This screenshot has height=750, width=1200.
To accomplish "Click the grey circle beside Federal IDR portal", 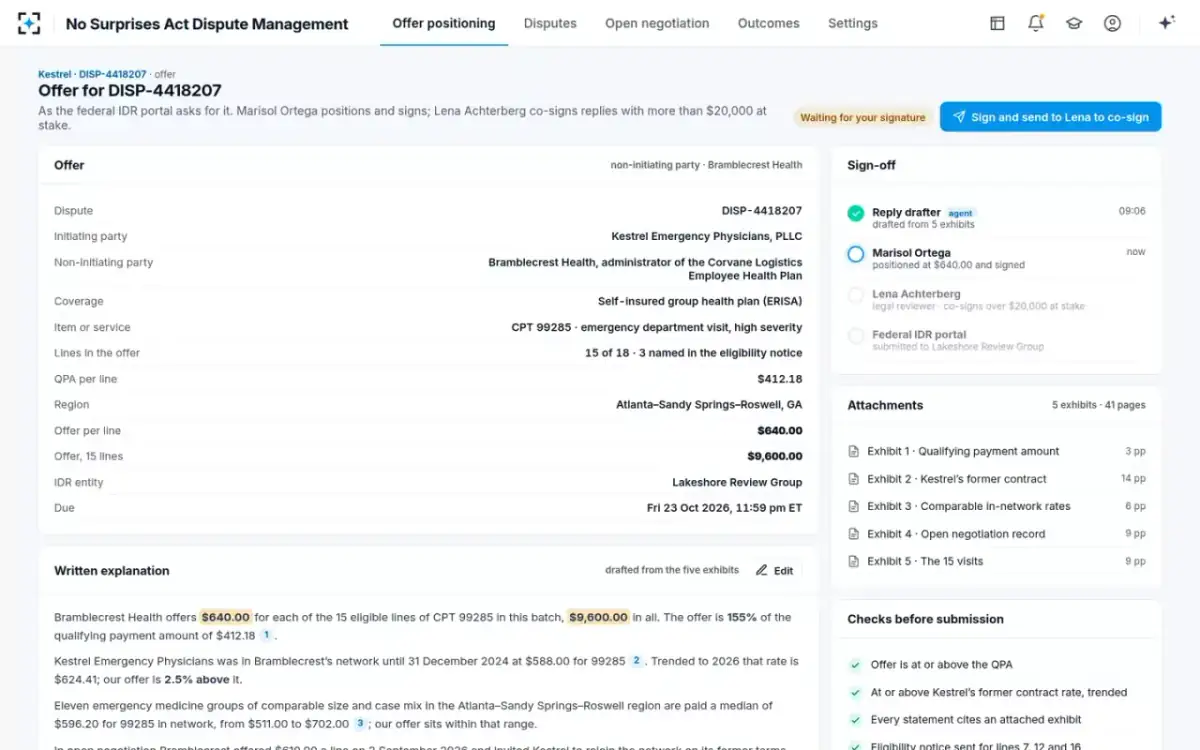I will click(x=855, y=336).
